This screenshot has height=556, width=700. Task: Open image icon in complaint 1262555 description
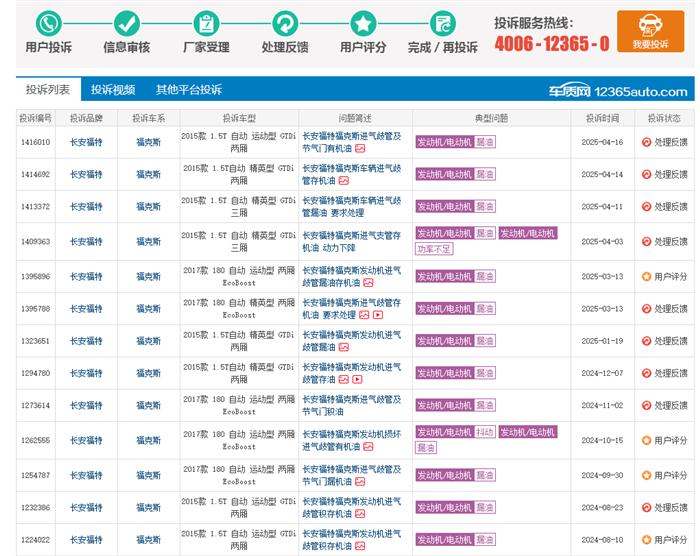(368, 447)
